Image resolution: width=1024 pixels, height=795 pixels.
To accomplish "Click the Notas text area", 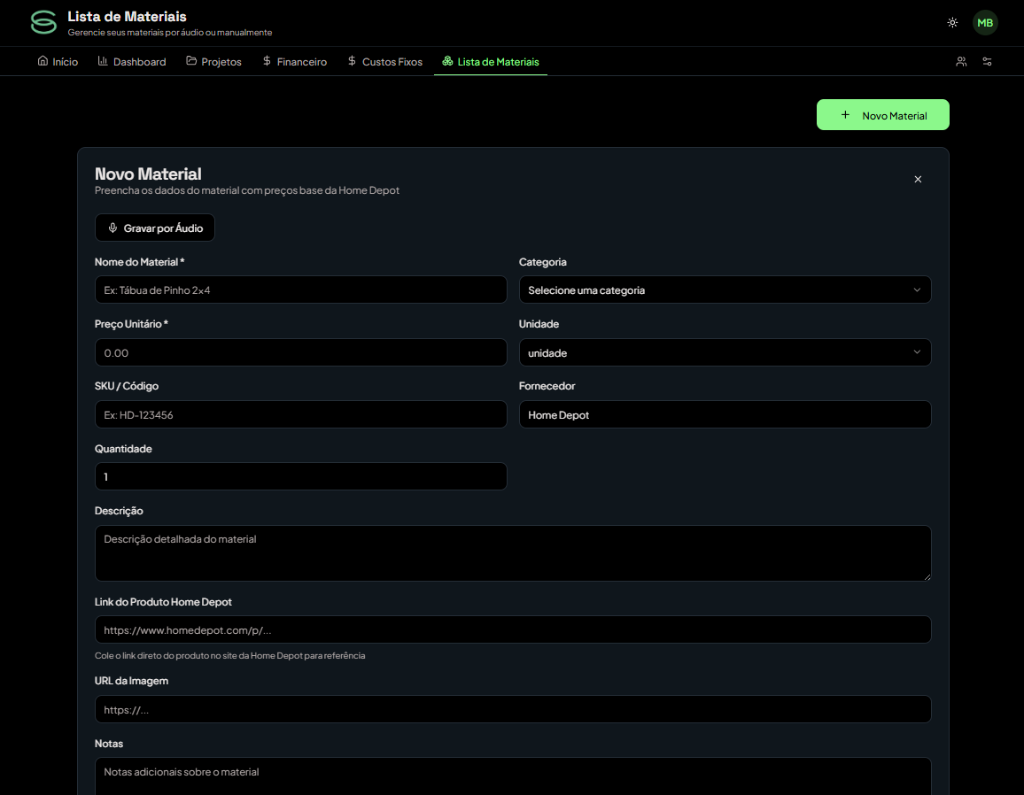I will [x=513, y=776].
